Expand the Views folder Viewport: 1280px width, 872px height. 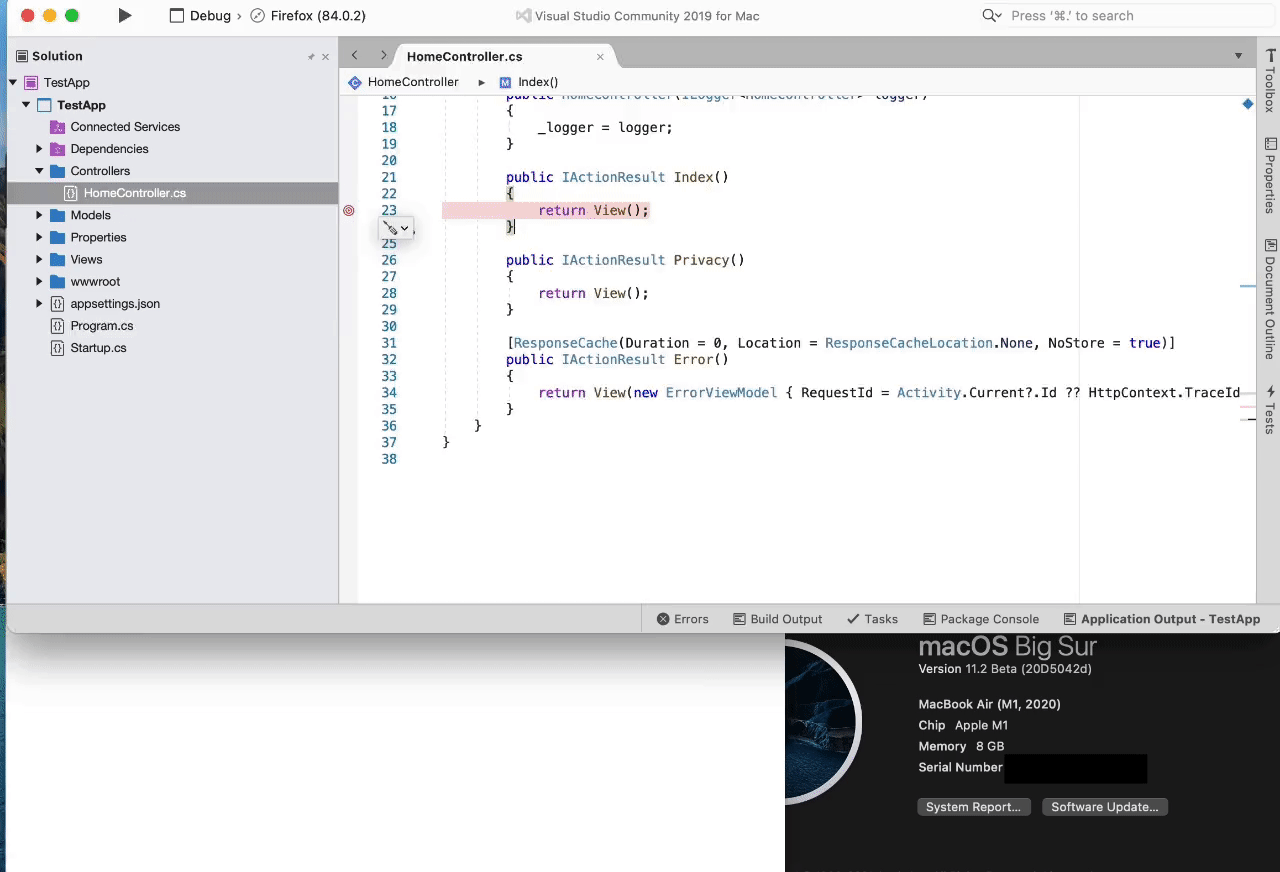pos(39,259)
